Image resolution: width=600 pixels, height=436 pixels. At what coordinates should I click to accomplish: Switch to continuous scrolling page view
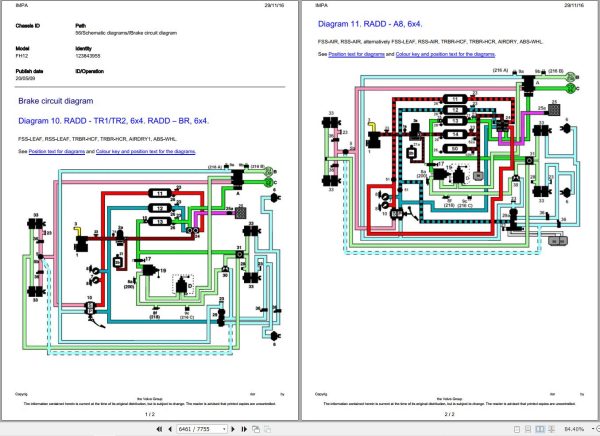pyautogui.click(x=528, y=429)
